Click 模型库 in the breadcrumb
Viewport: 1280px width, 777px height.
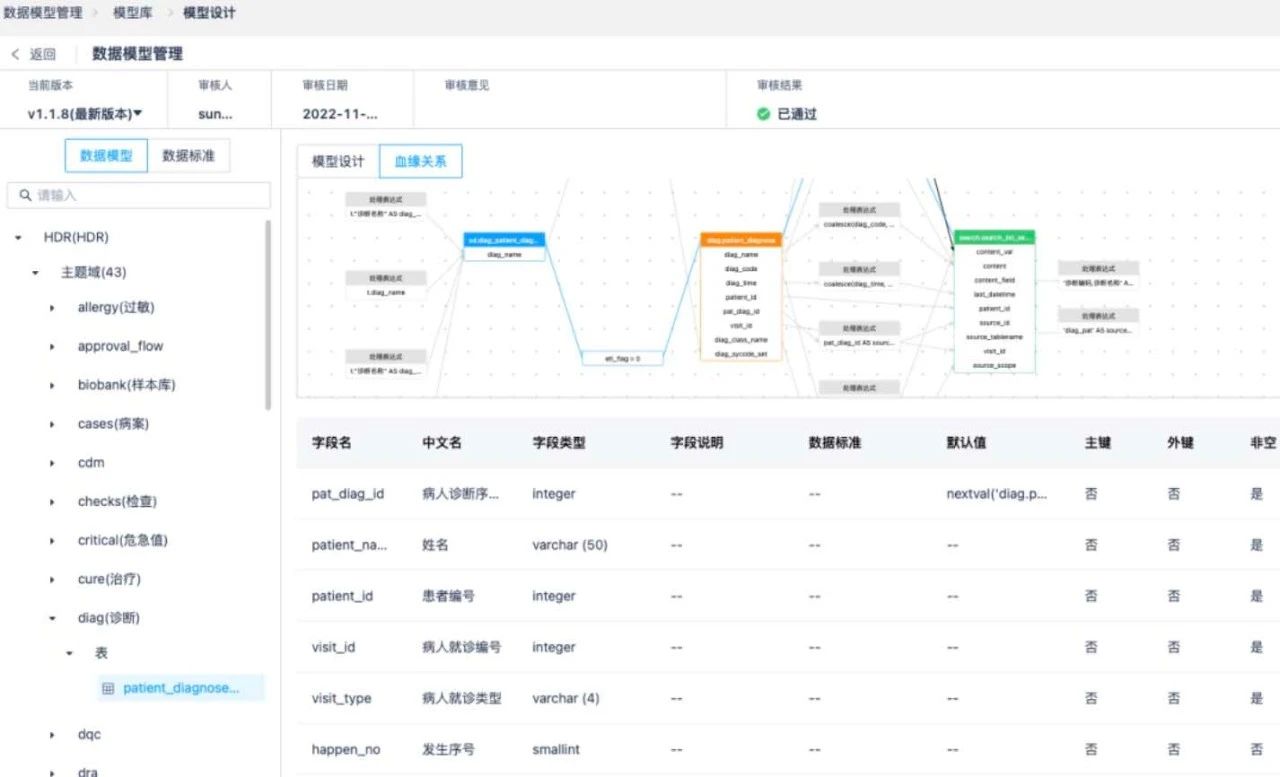click(x=132, y=13)
